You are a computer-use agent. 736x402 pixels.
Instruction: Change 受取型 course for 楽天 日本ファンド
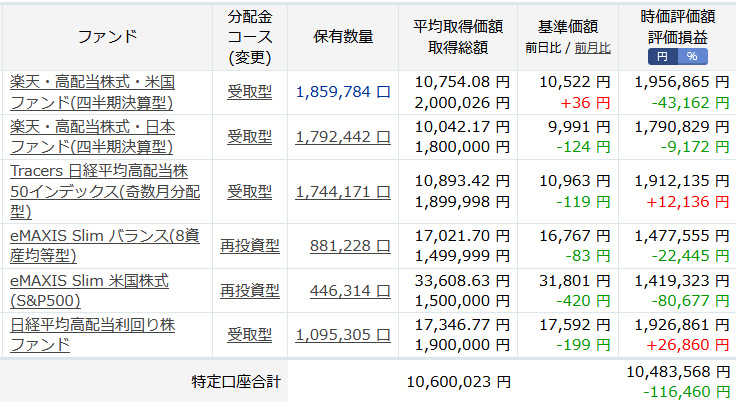pyautogui.click(x=250, y=137)
